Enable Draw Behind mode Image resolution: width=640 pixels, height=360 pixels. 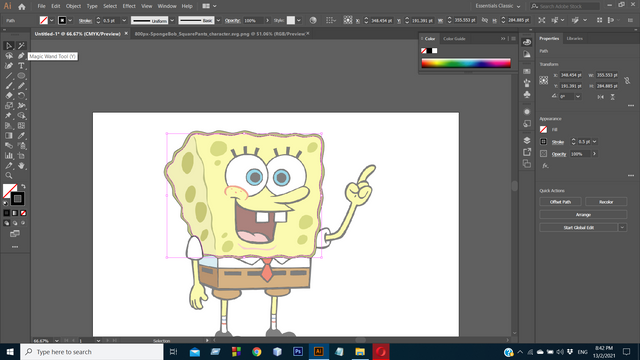coord(15,223)
